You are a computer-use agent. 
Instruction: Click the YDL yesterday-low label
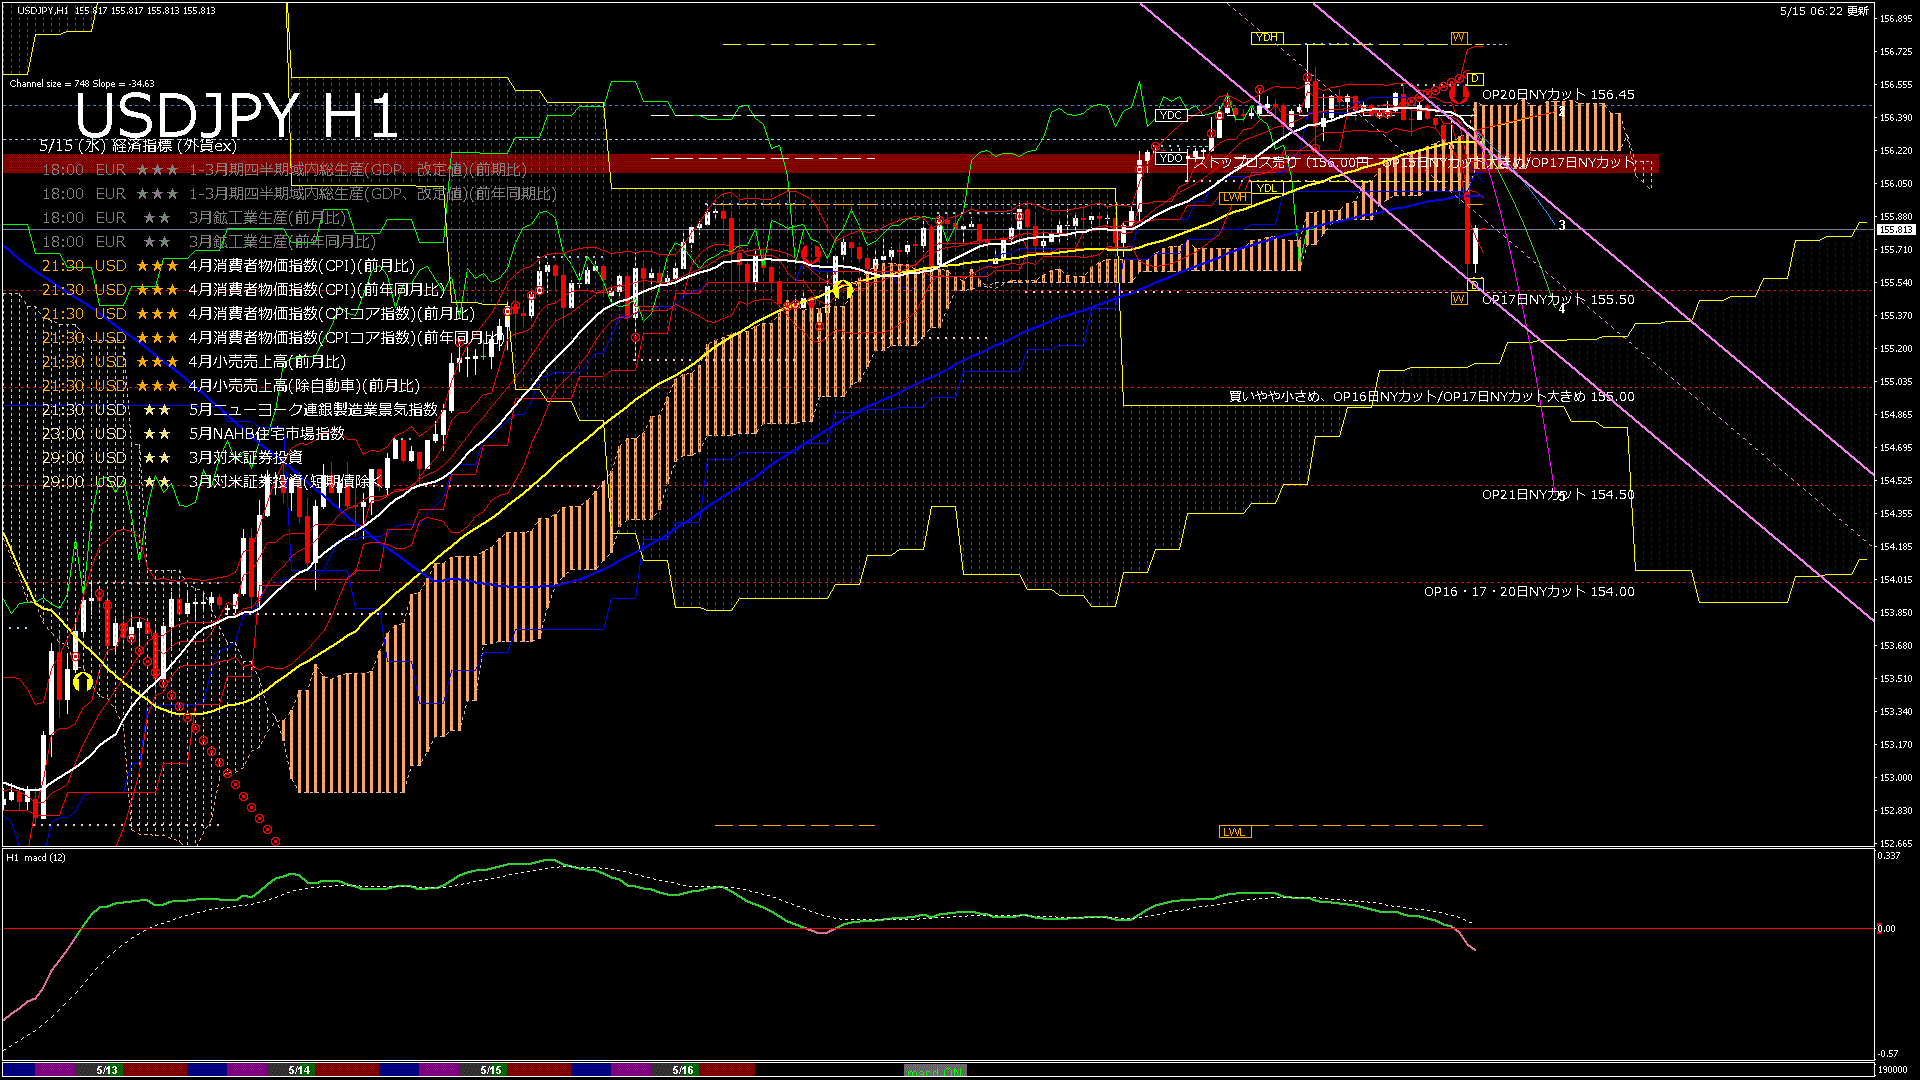(1266, 188)
